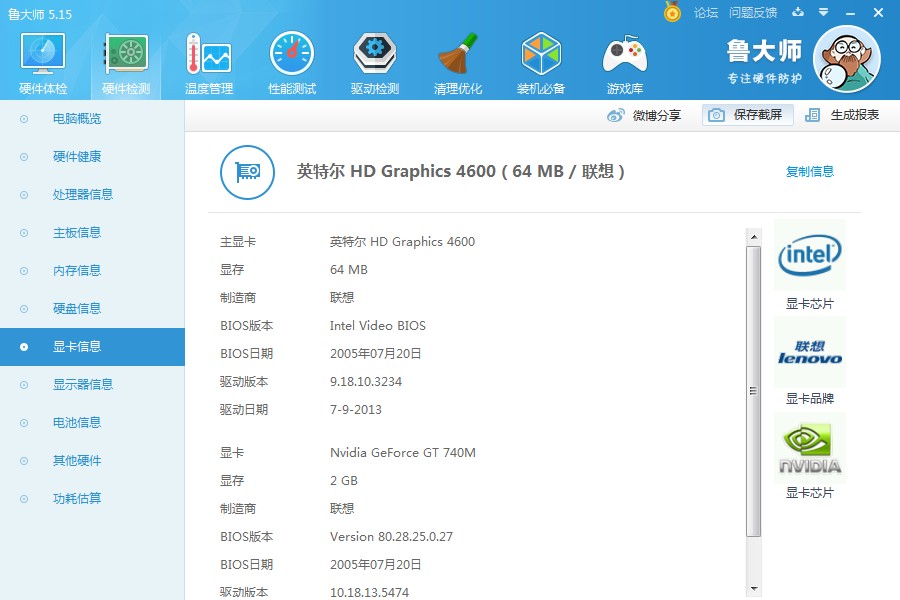Click the scrollbar down arrow
900x600 pixels.
[755, 589]
